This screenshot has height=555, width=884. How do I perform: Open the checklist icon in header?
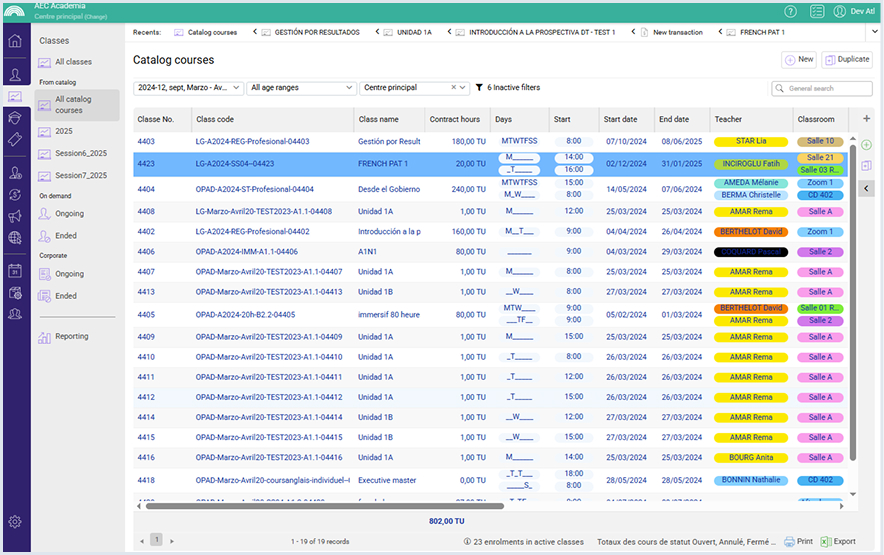(817, 11)
